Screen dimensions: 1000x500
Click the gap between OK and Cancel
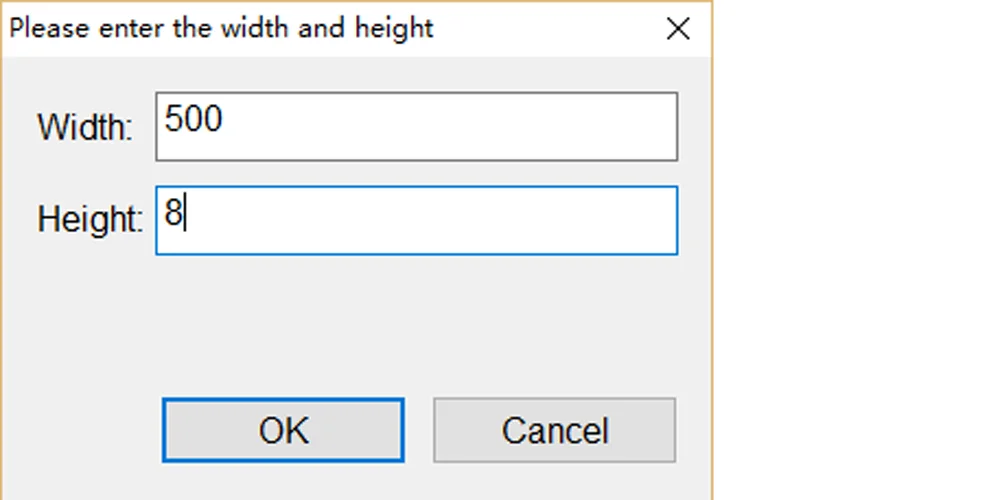click(x=418, y=430)
